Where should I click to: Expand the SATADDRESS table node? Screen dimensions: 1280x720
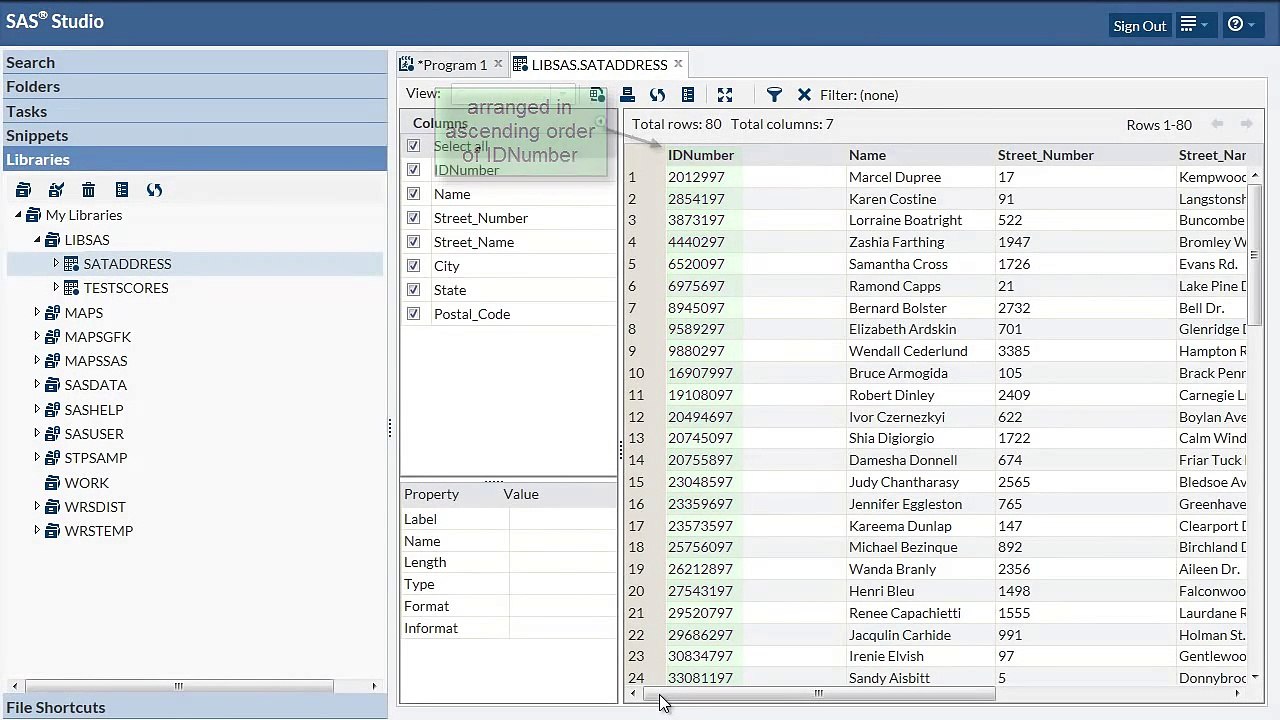coord(56,264)
